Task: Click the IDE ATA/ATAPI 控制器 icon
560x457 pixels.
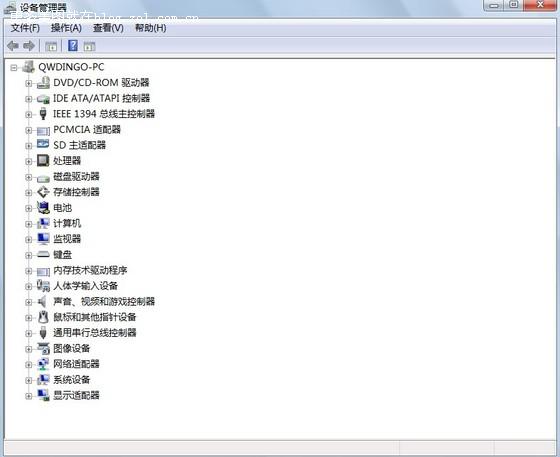Action: [43, 98]
